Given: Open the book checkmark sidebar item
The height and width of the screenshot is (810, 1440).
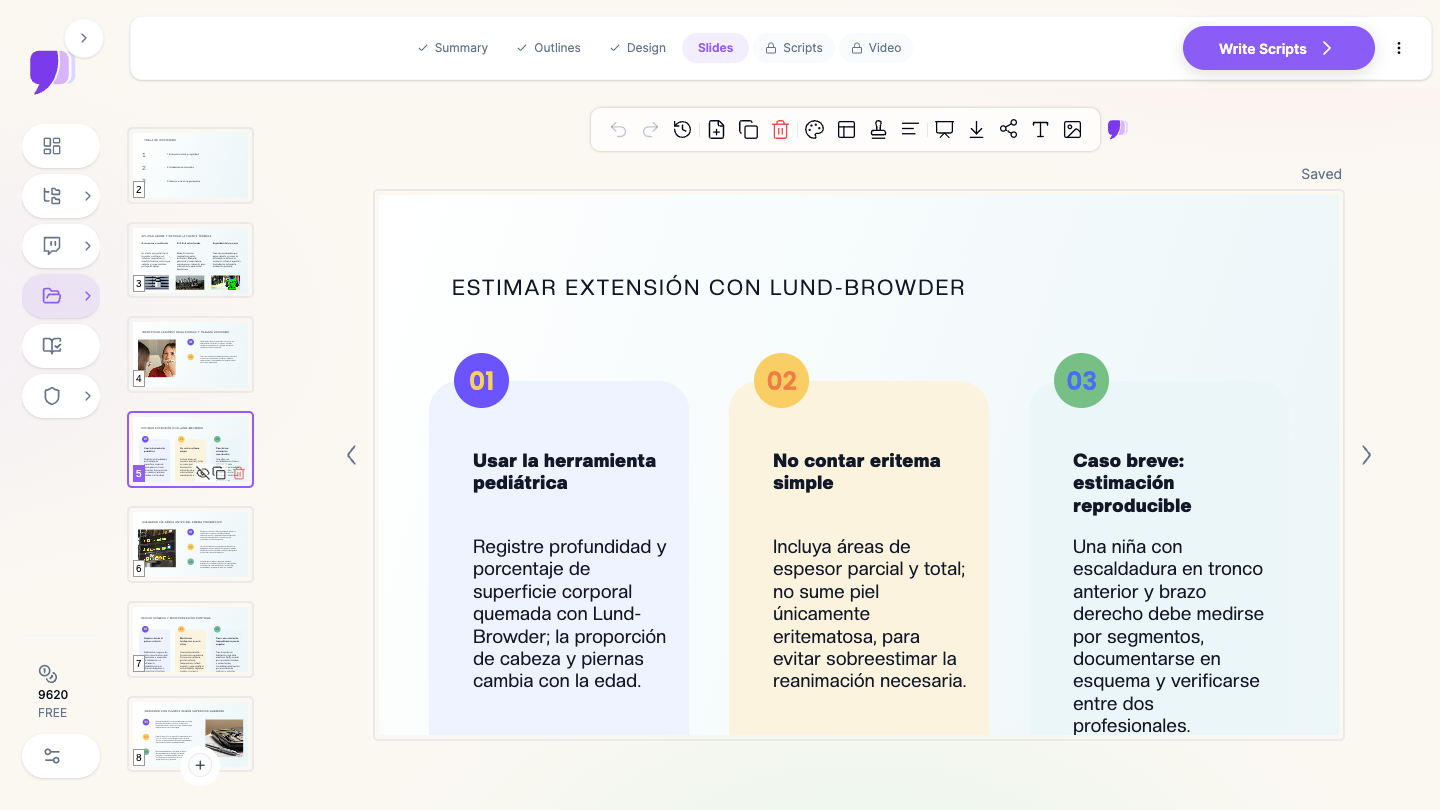Looking at the screenshot, I should click(x=61, y=346).
